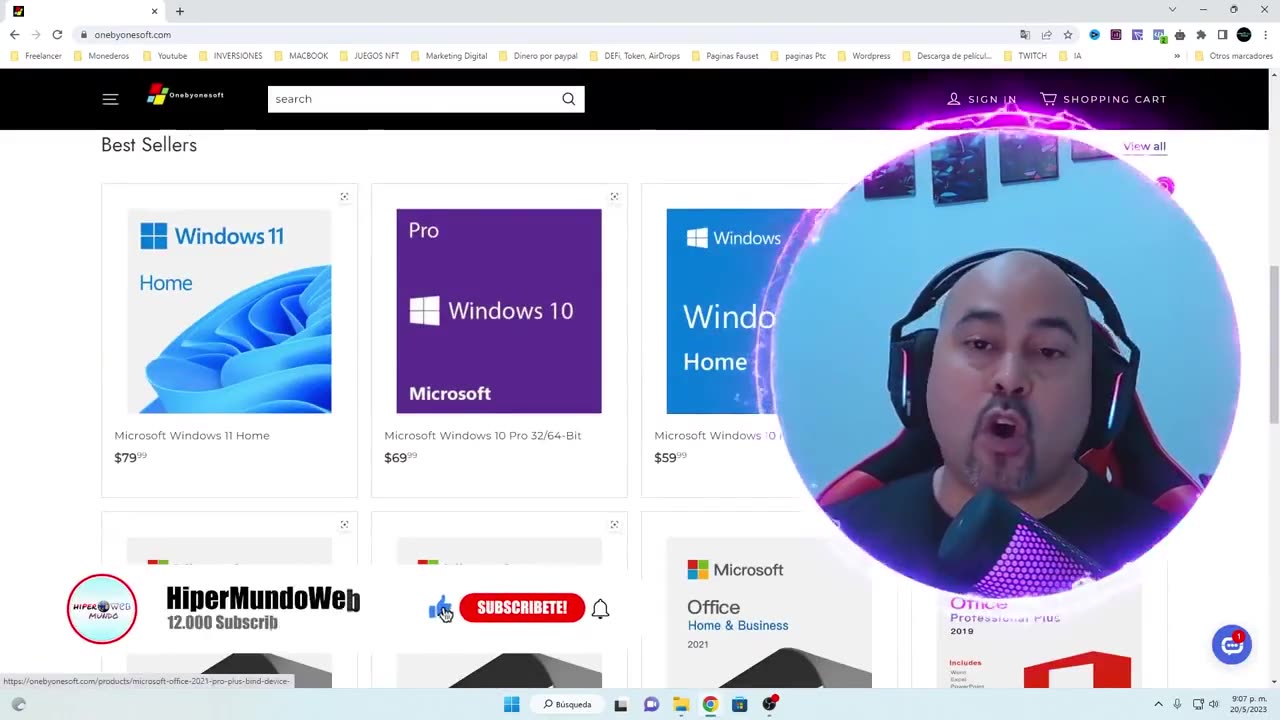The width and height of the screenshot is (1280, 720).
Task: Click the View all link
Action: point(1144,146)
